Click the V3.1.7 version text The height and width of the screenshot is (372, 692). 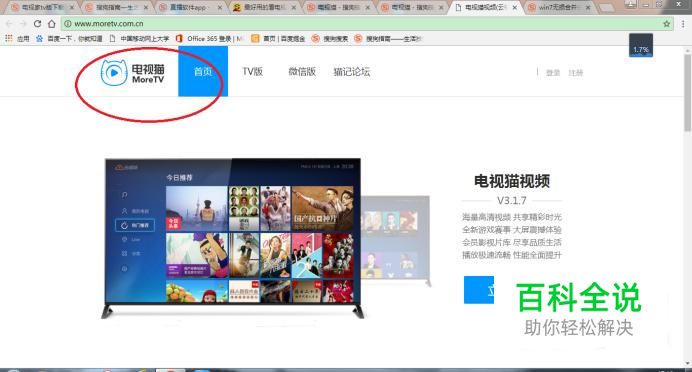coord(512,201)
